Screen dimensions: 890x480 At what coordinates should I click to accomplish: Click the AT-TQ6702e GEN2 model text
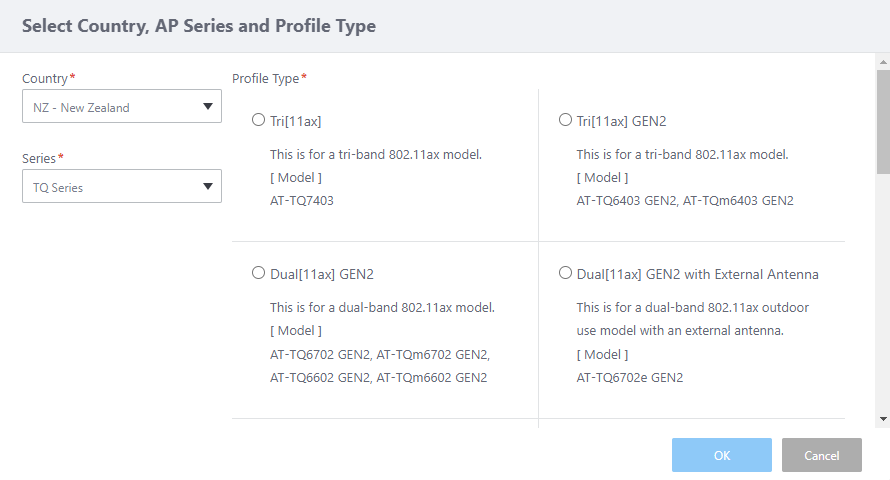(x=630, y=378)
